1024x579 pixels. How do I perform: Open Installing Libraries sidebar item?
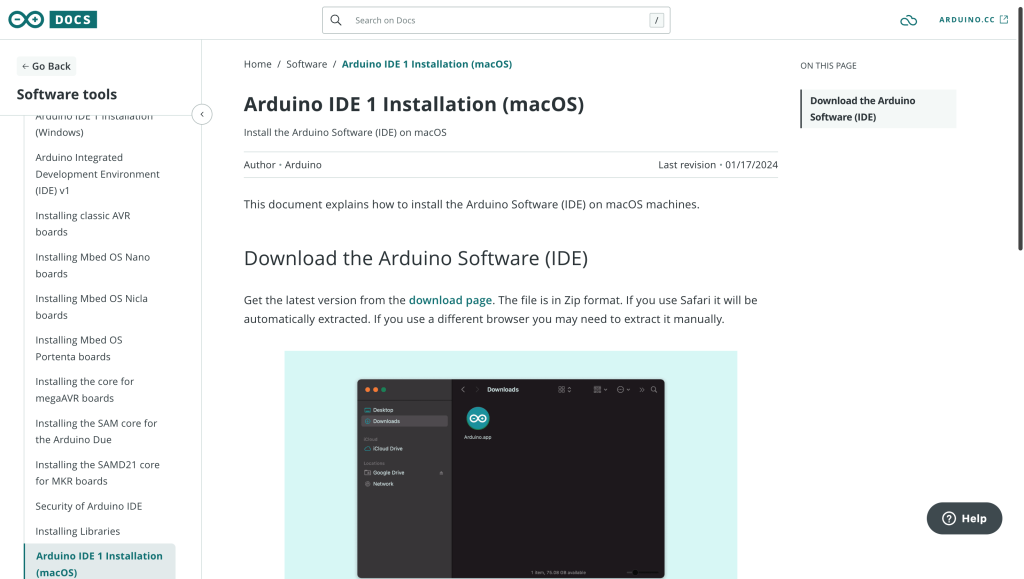coord(78,531)
